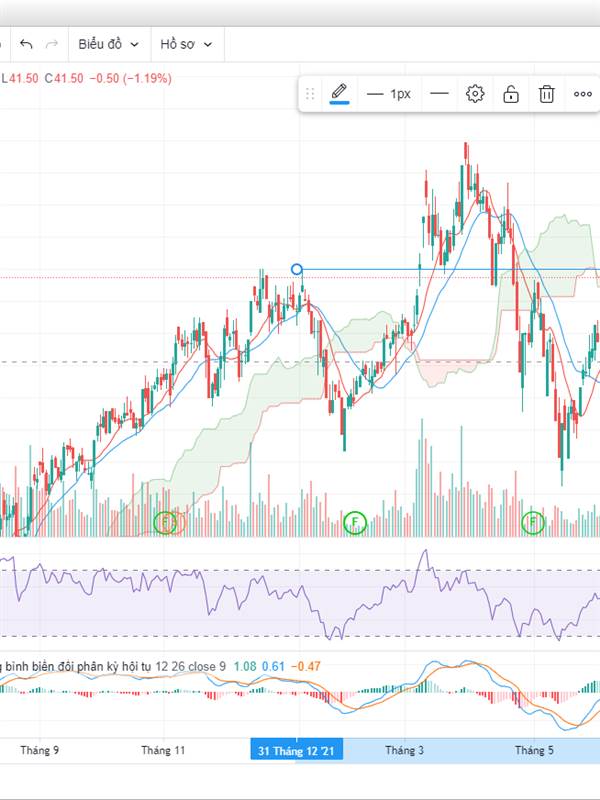
Task: Open drawing settings gear icon
Action: coord(475,94)
